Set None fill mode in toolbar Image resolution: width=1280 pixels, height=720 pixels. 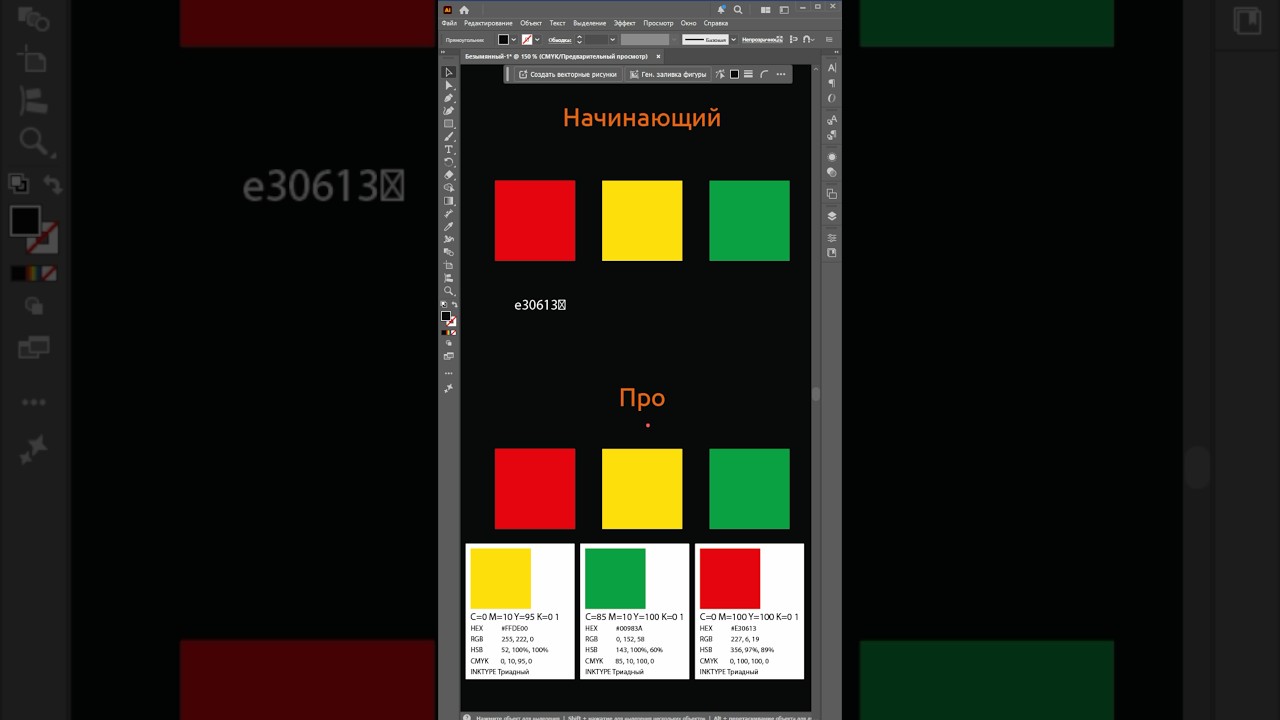click(x=454, y=332)
